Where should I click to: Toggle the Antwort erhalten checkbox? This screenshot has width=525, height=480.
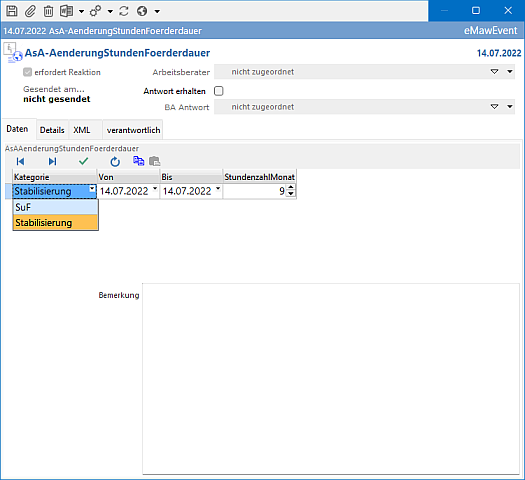click(219, 91)
